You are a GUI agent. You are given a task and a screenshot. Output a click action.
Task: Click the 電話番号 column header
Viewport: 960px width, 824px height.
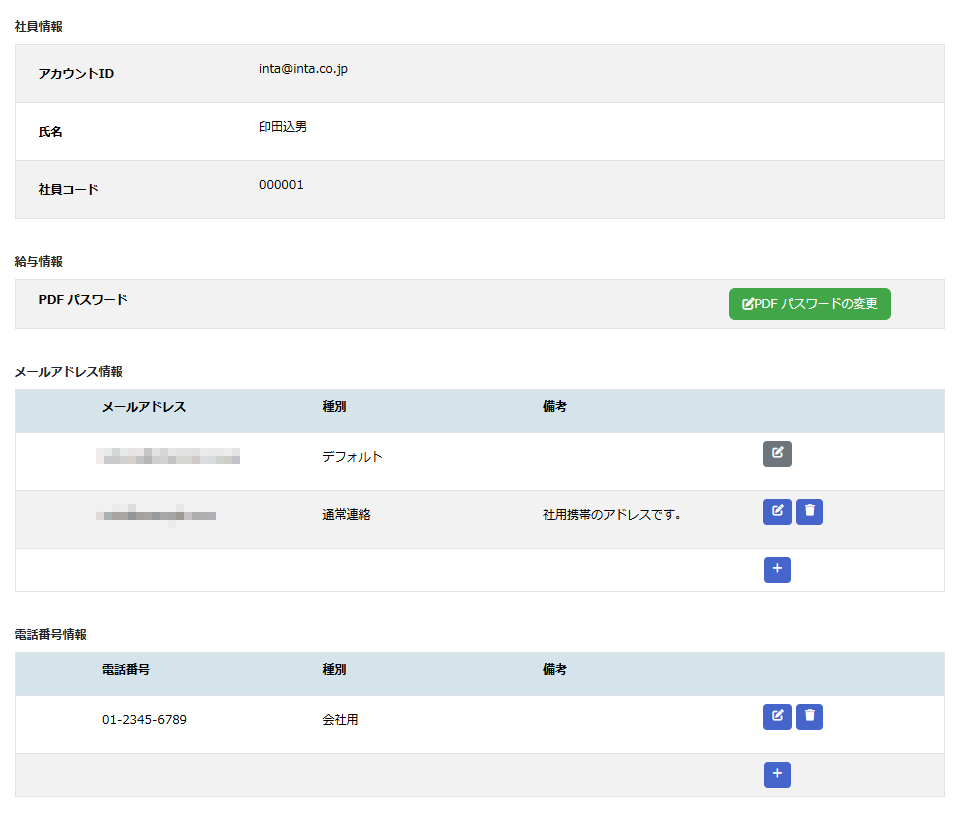(126, 670)
